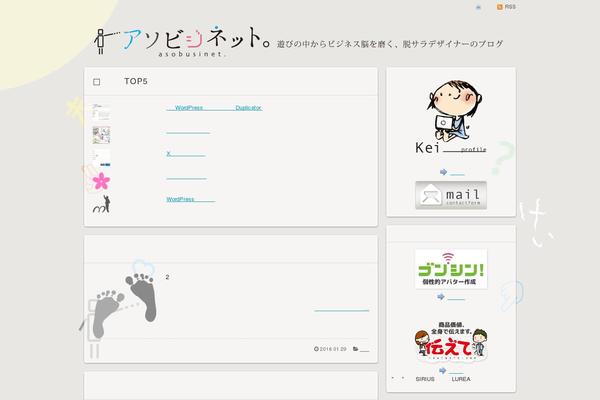Open the 伝えて banner

[x=451, y=342]
